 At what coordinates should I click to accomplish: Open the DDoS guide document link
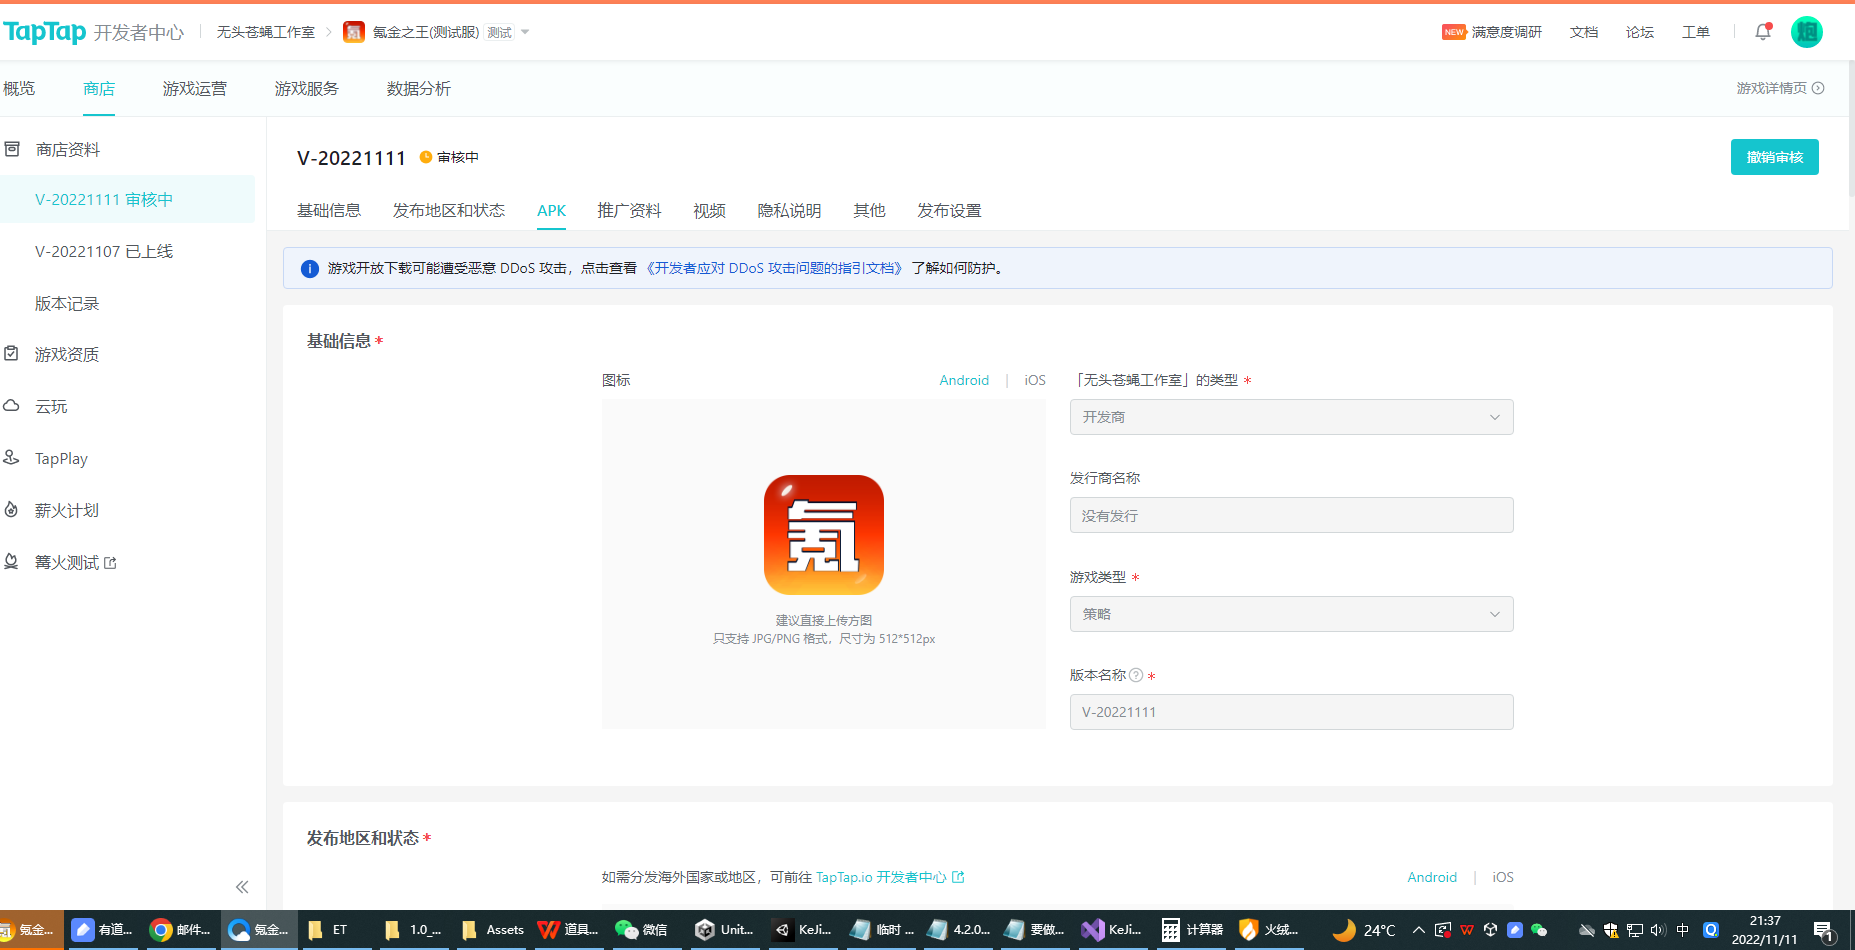[774, 268]
